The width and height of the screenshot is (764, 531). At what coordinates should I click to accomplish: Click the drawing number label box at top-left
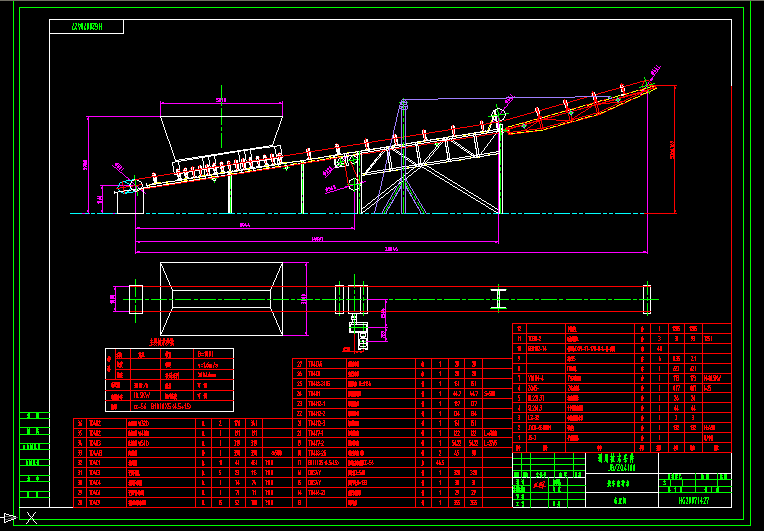coord(87,27)
